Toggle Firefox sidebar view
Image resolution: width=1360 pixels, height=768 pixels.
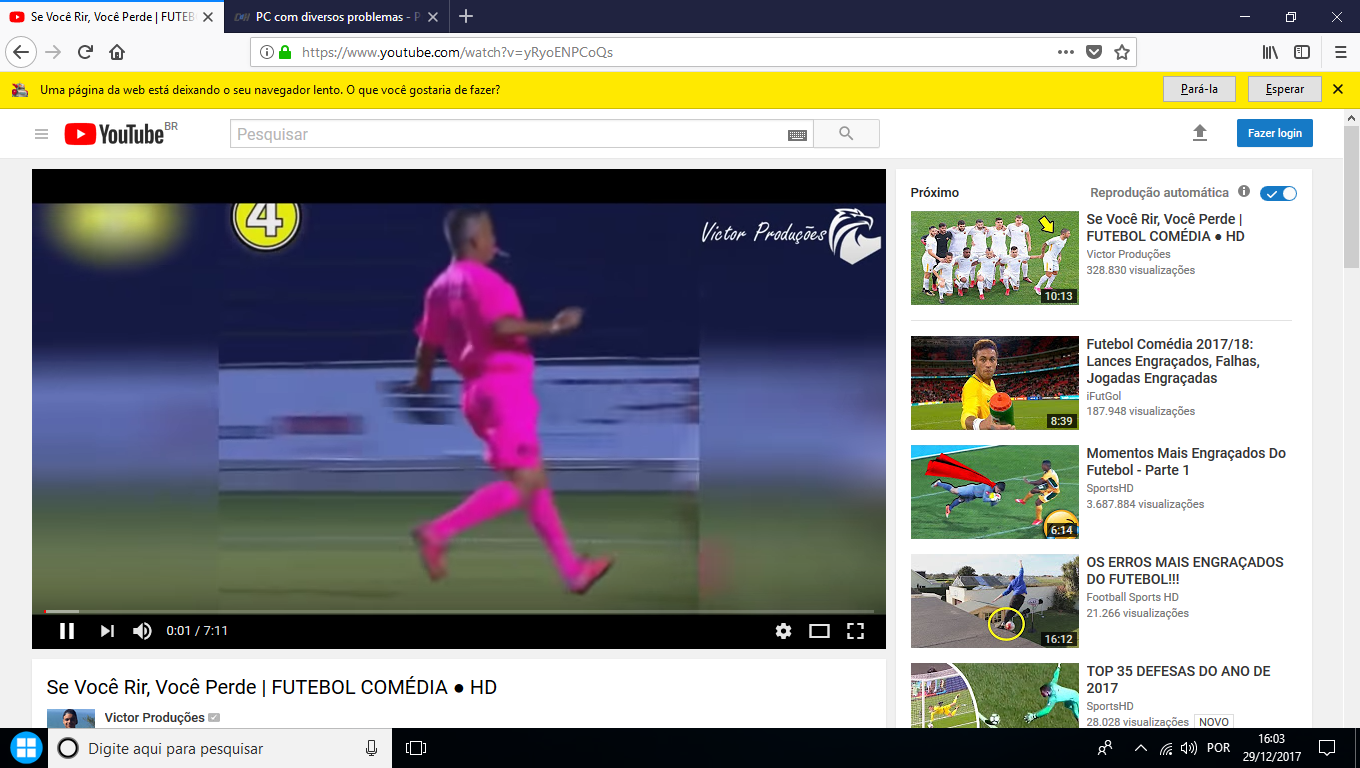1302,52
